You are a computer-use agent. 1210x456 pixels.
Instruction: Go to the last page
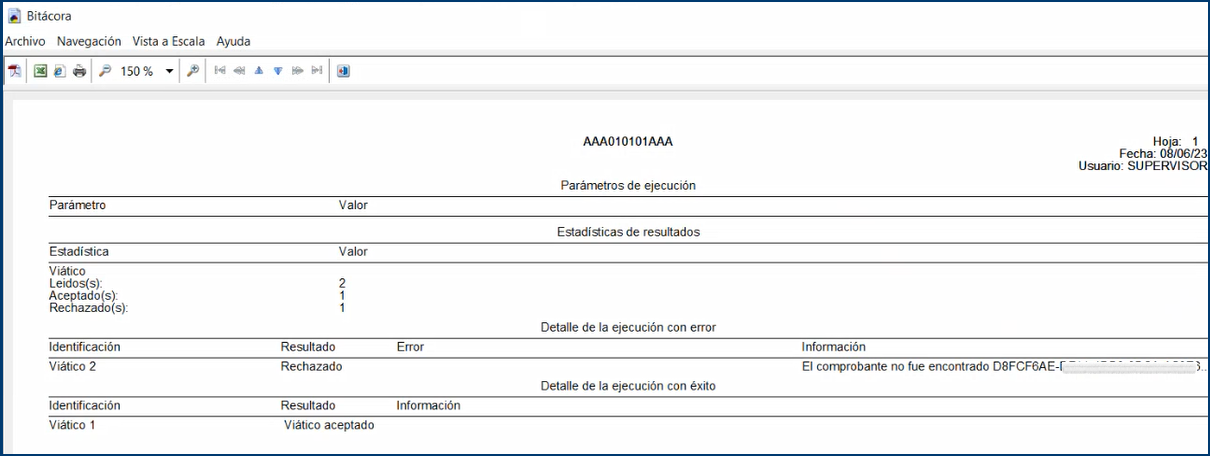tap(317, 71)
